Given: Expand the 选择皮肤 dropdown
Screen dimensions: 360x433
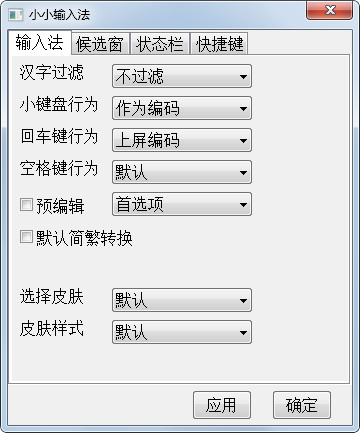Looking at the screenshot, I should [182, 300].
